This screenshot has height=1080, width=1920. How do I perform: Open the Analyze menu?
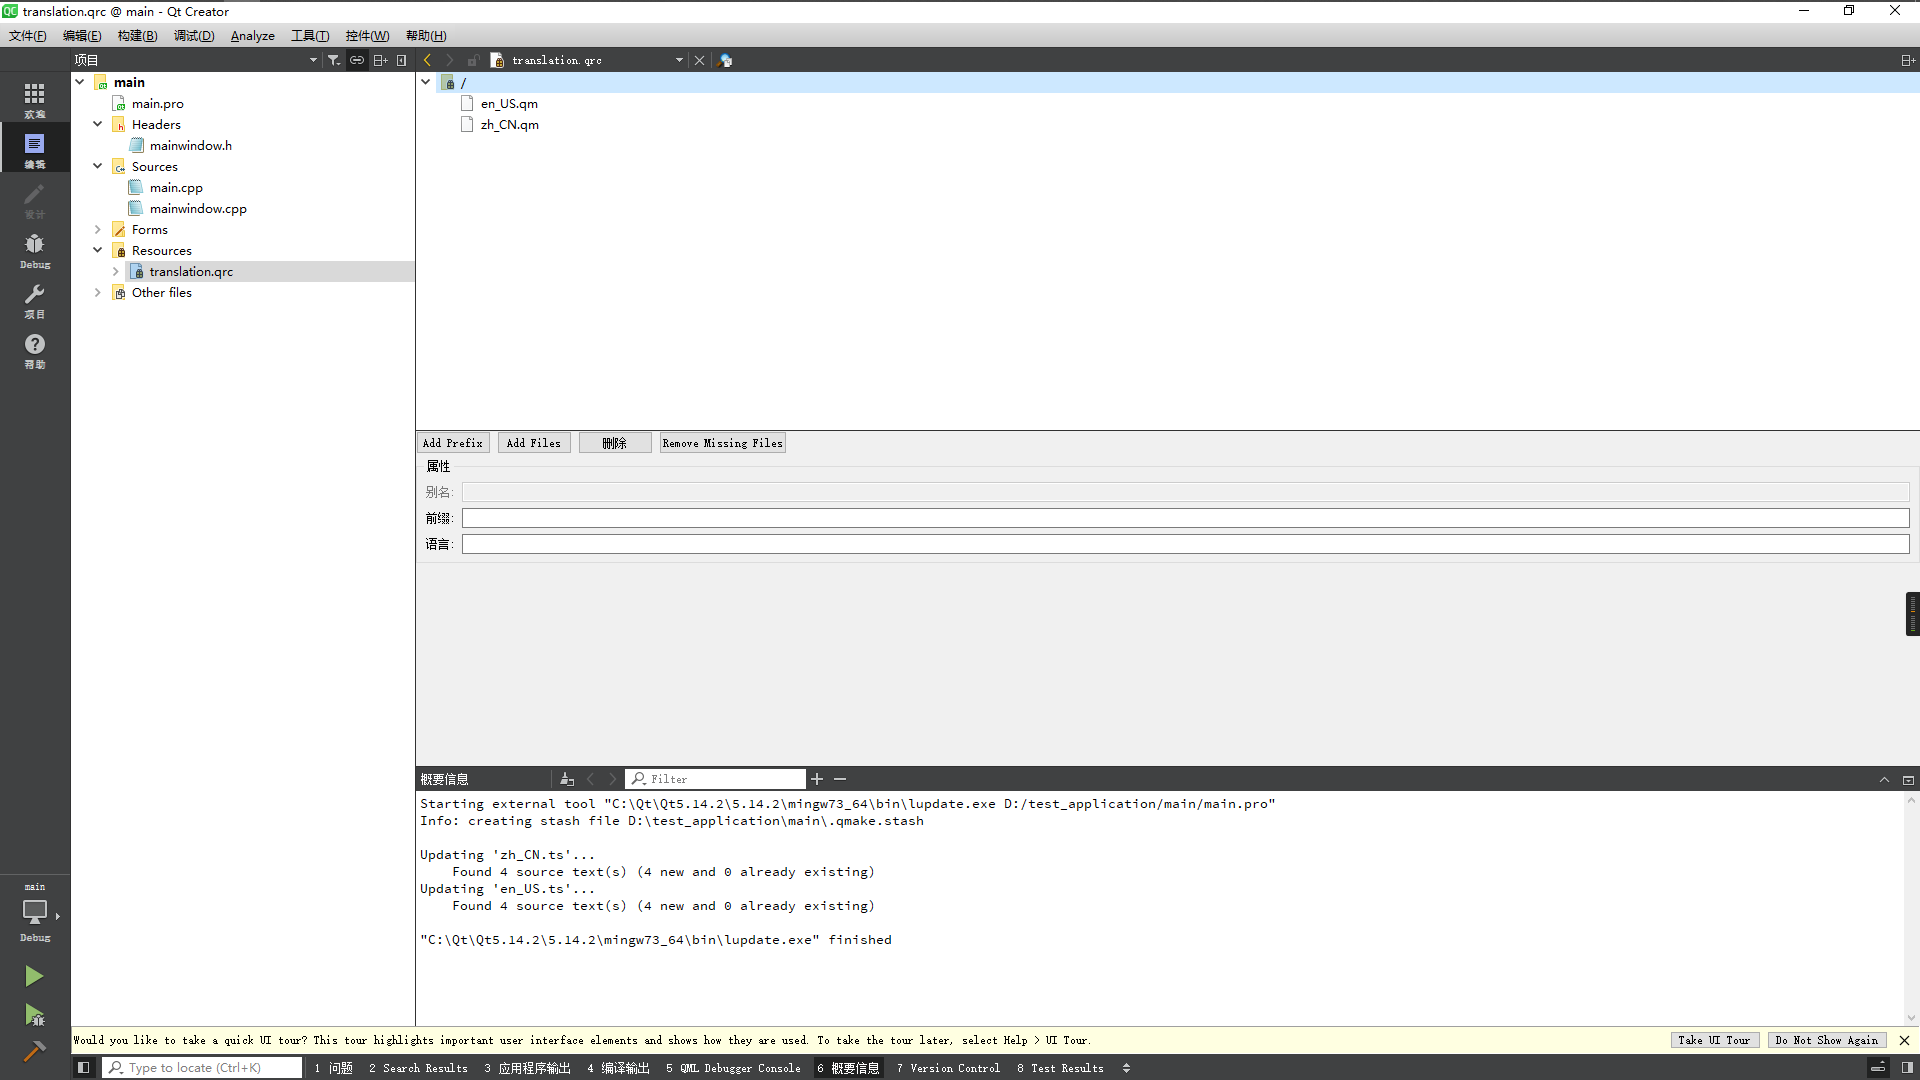coord(252,36)
